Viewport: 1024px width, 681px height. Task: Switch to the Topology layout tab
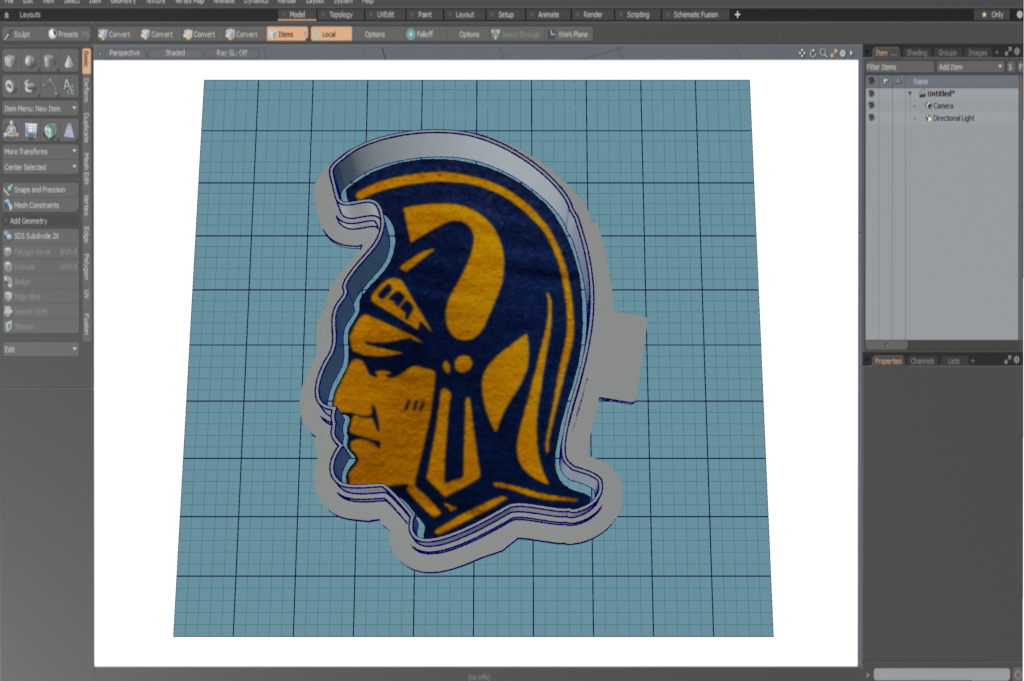point(340,15)
